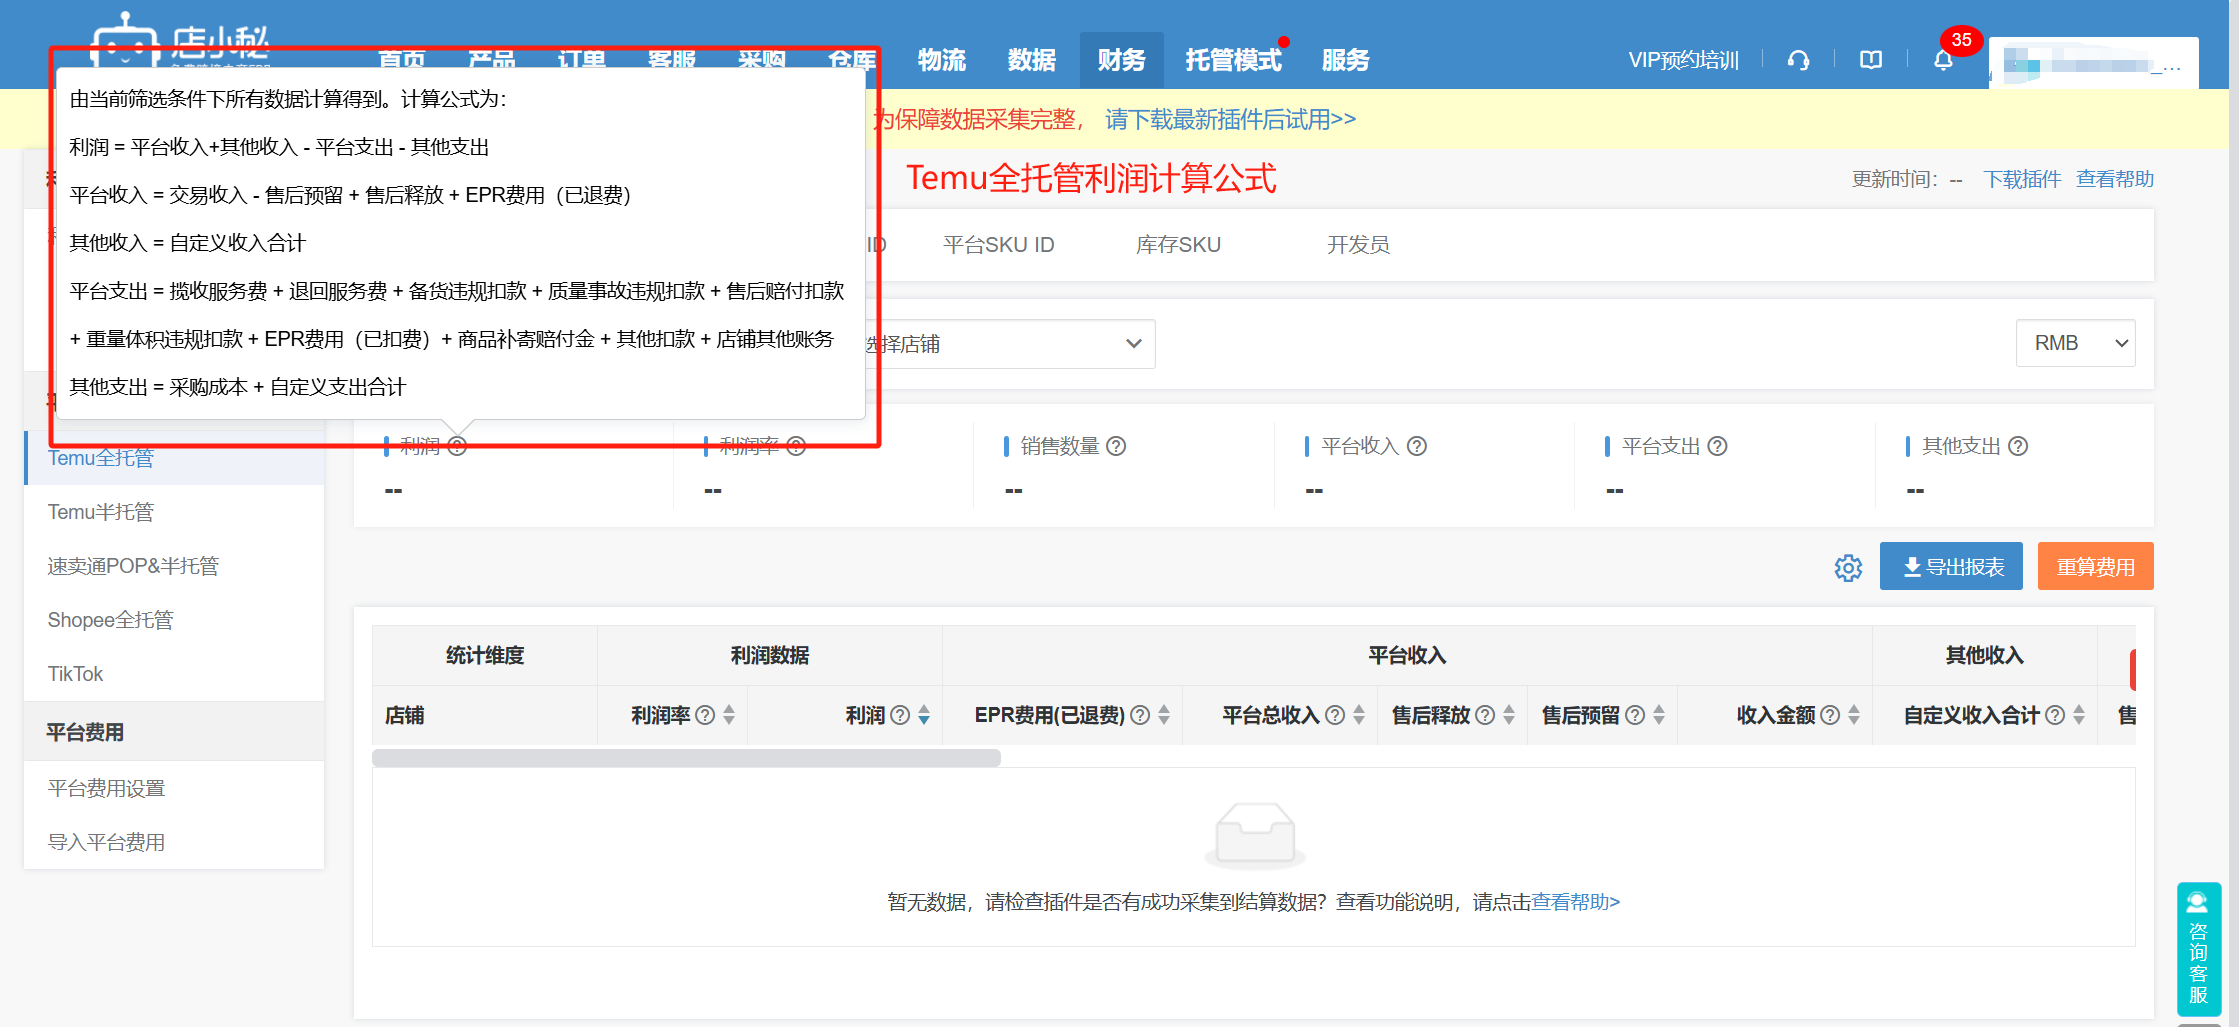Open the 托管模式 top menu
Image resolution: width=2239 pixels, height=1027 pixels.
1233,60
